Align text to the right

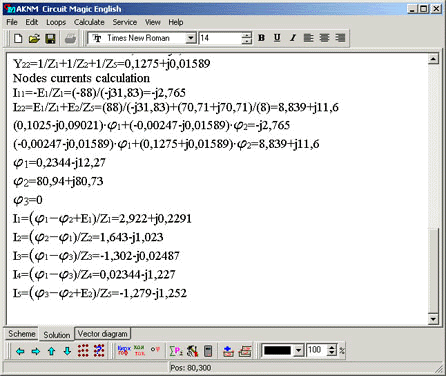pos(340,38)
